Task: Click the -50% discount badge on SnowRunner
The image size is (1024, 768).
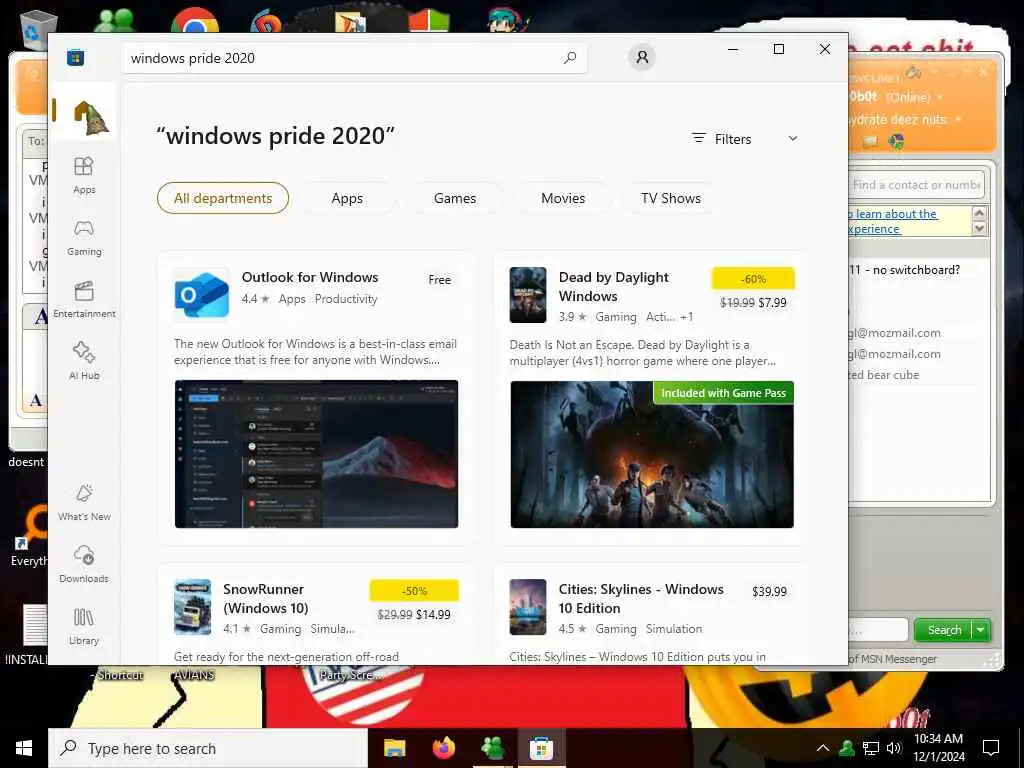Action: [414, 591]
